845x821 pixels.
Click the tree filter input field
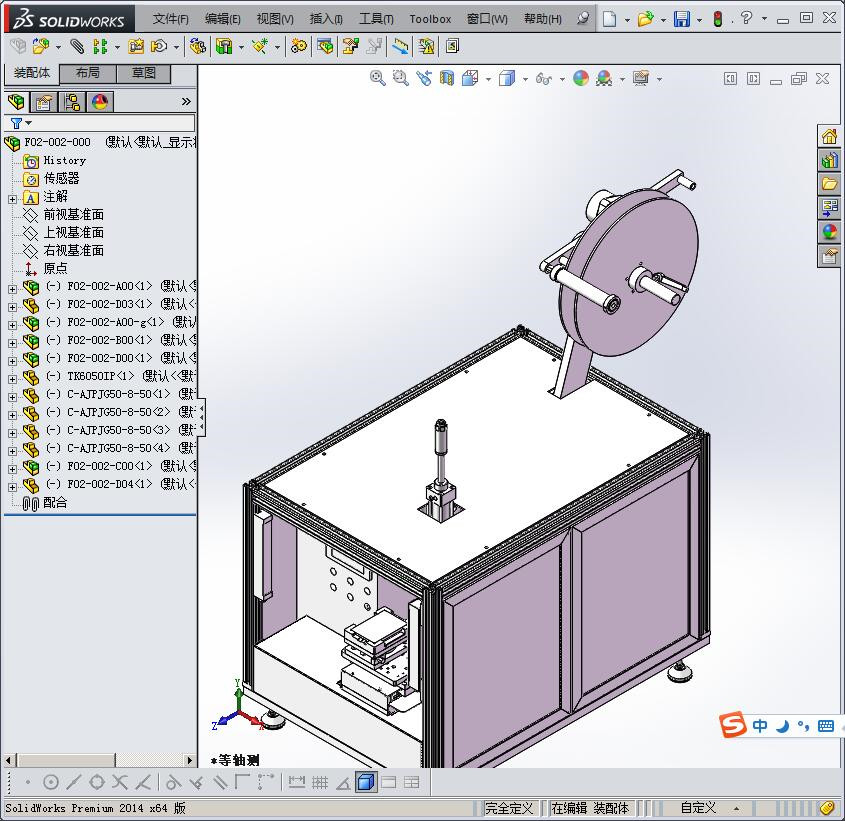pyautogui.click(x=113, y=123)
